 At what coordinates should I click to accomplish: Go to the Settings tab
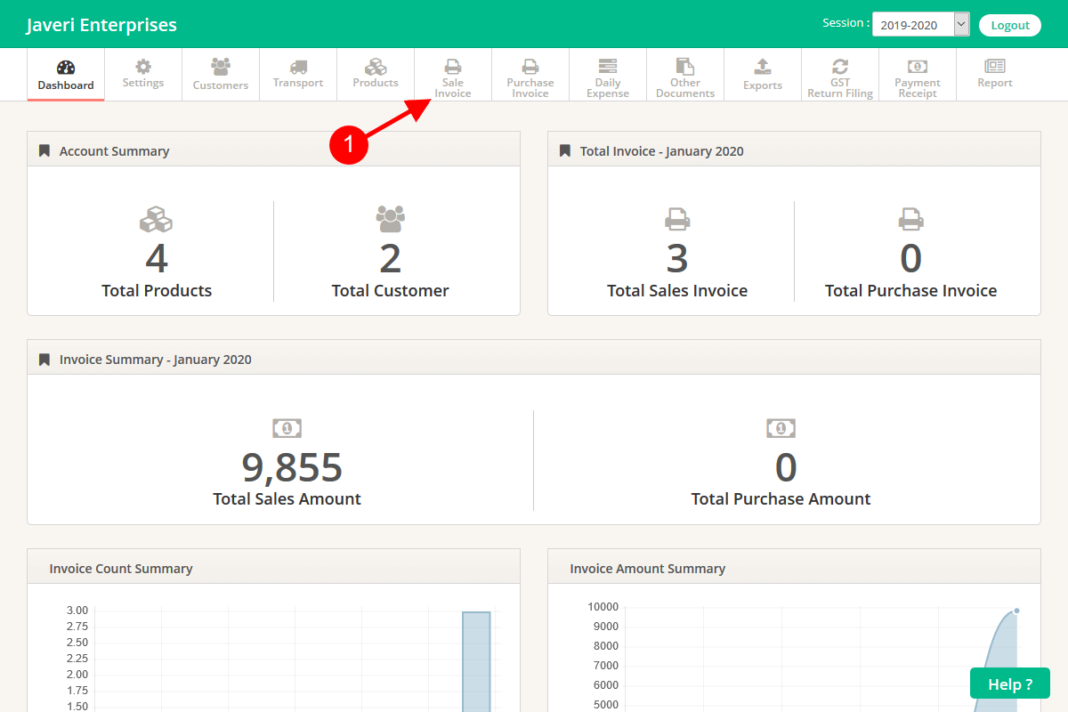(x=142, y=74)
